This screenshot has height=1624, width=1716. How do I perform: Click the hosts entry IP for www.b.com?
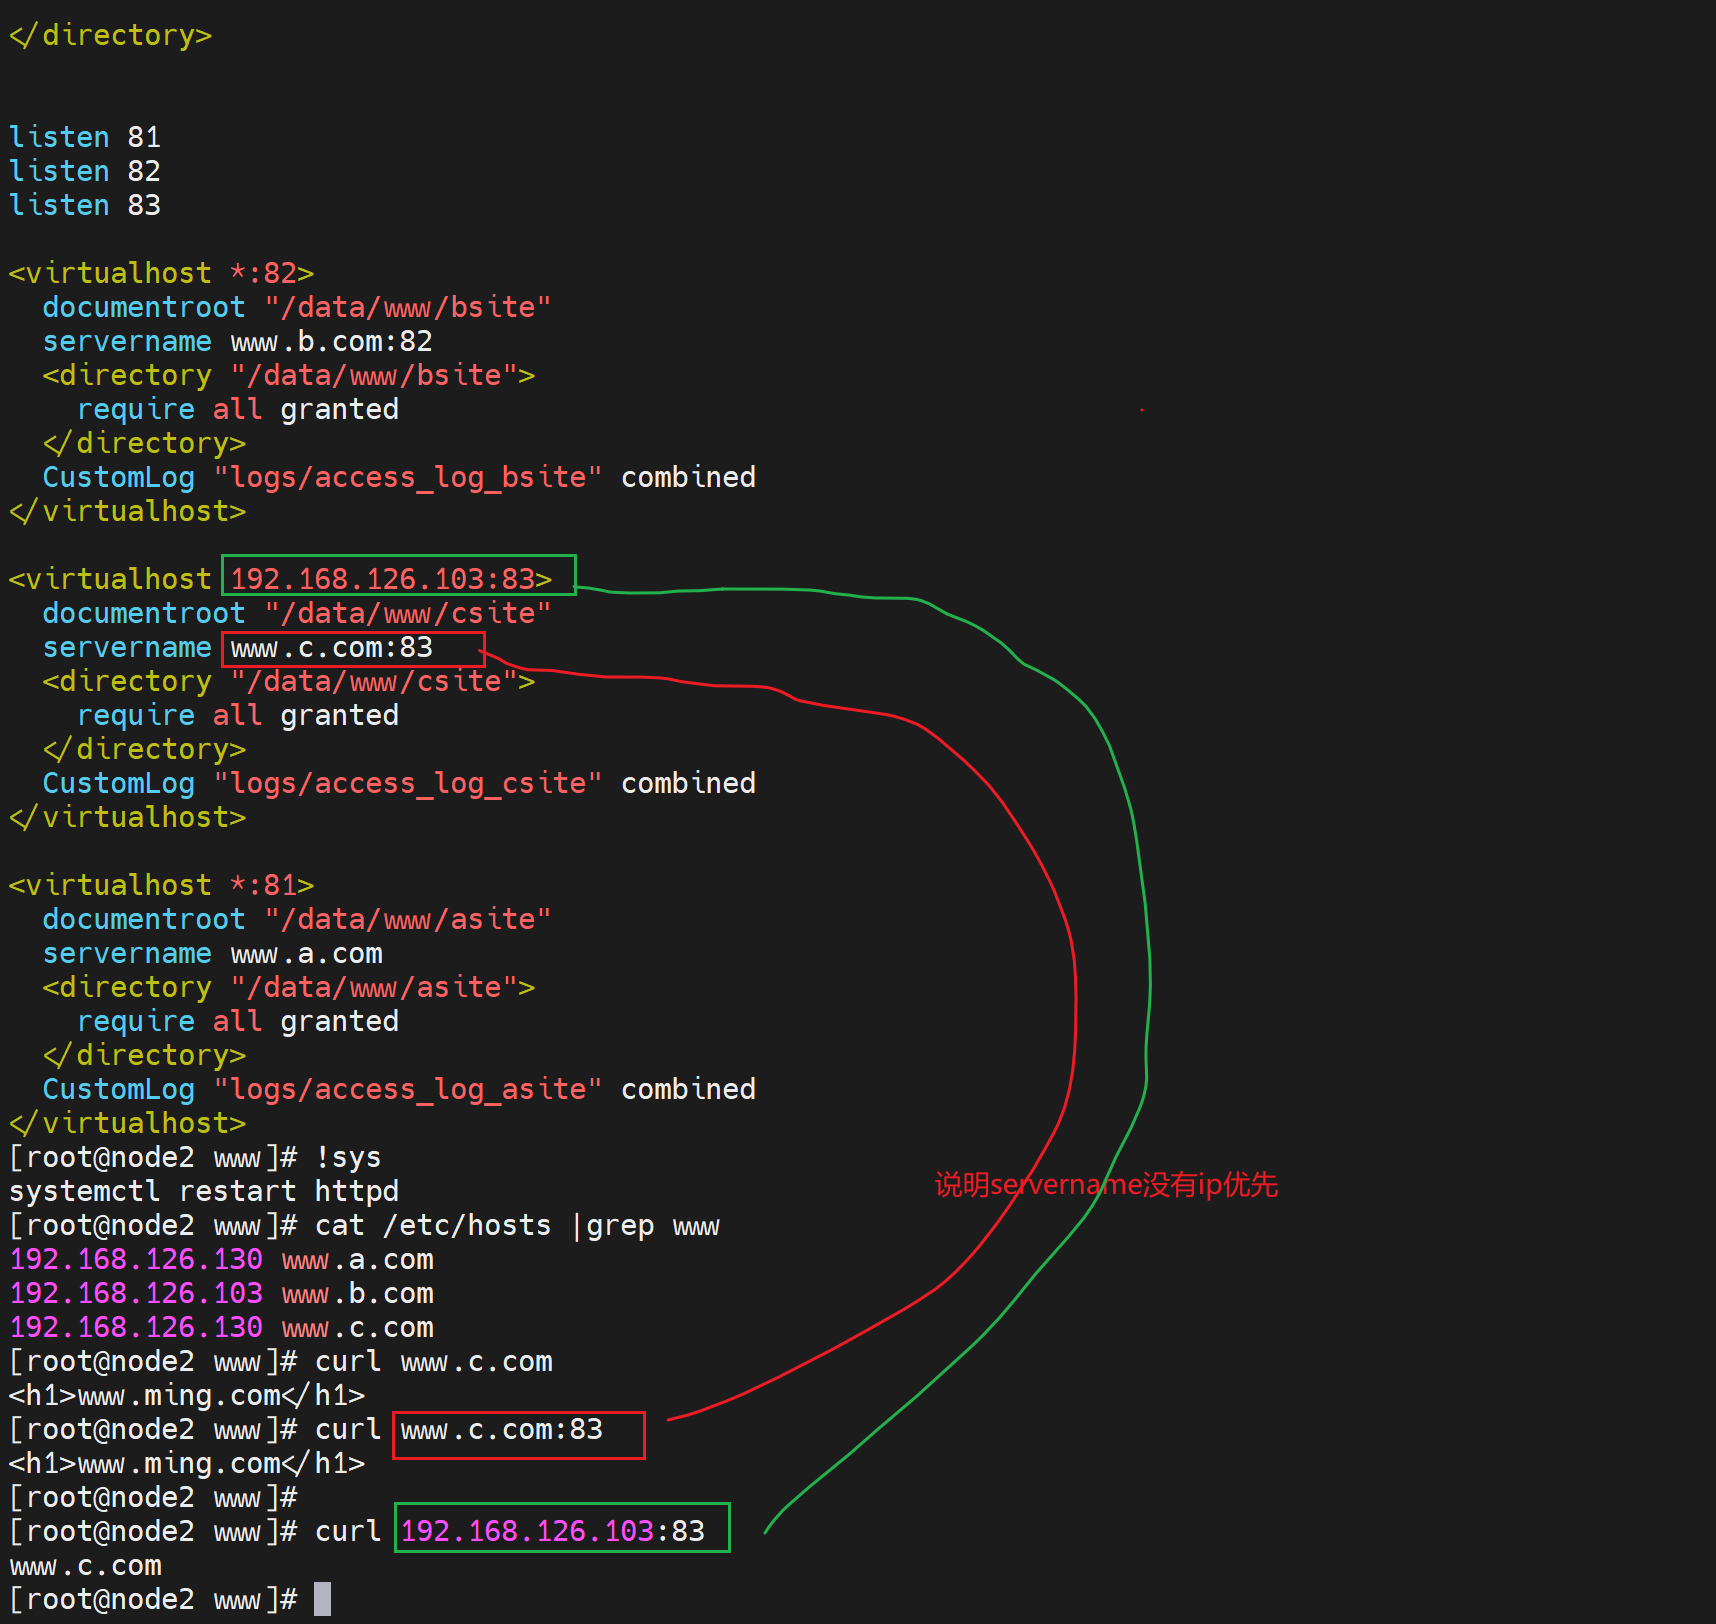136,1293
